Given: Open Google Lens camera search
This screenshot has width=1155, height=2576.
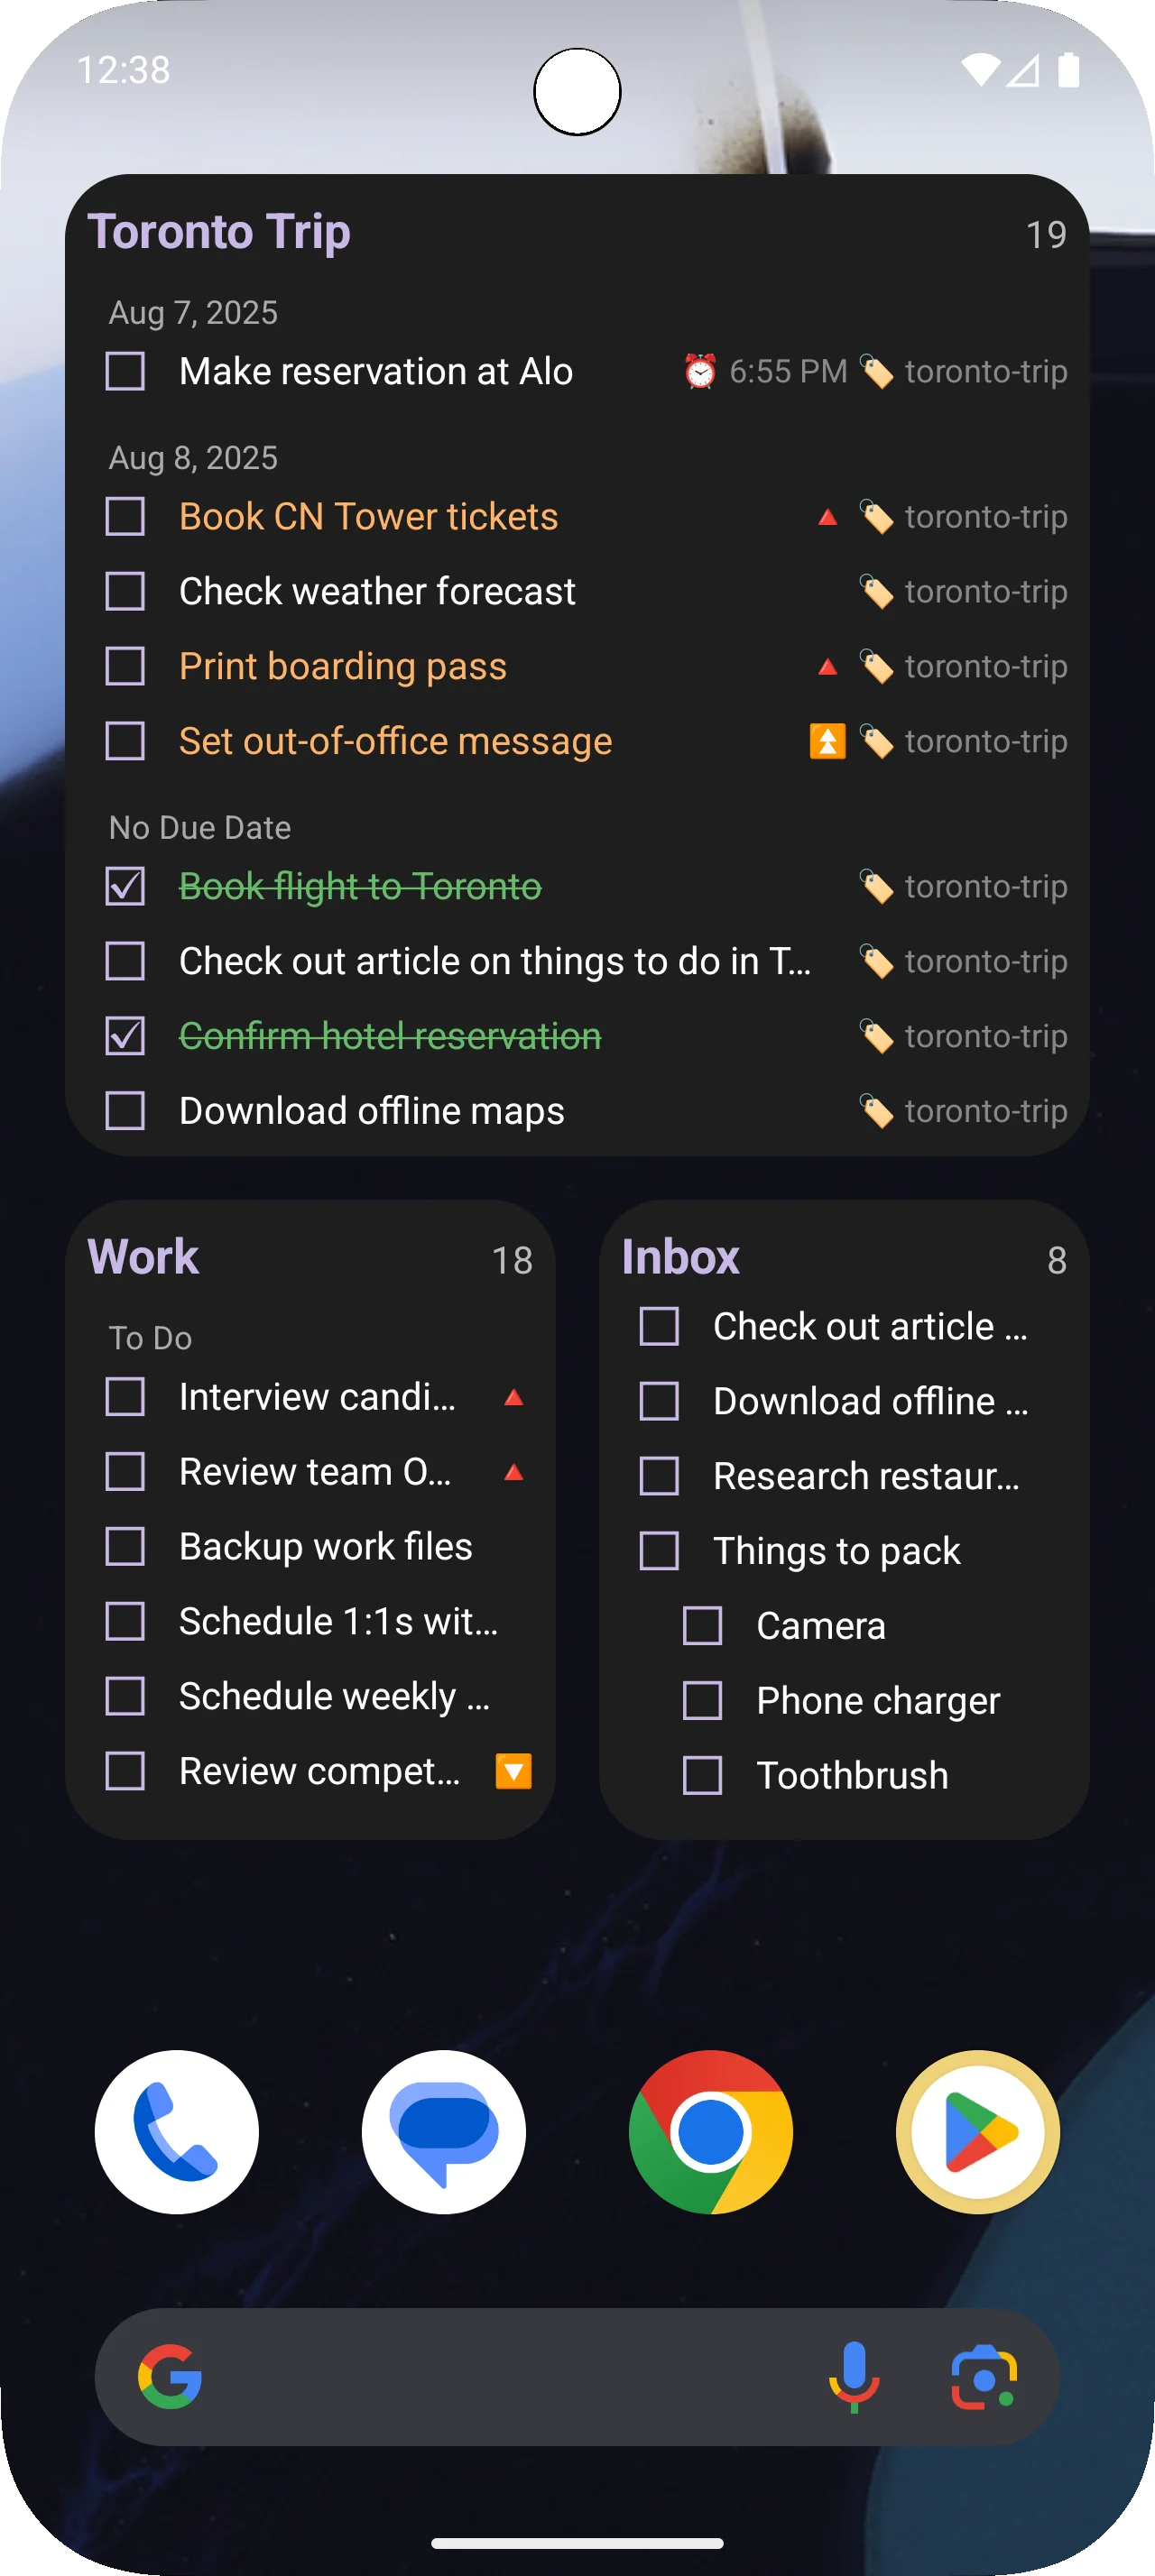Looking at the screenshot, I should click(983, 2376).
